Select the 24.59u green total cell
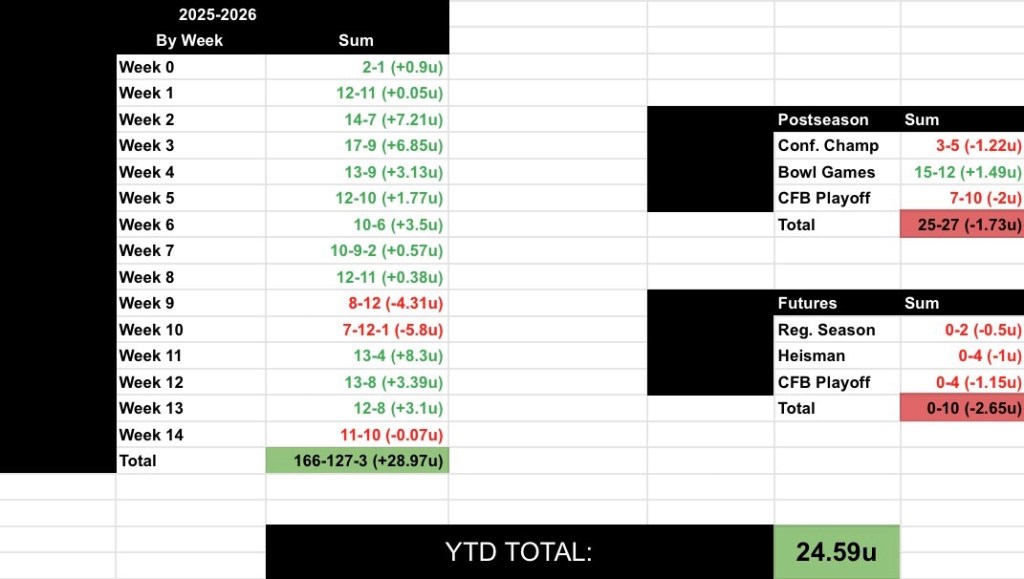This screenshot has height=579, width=1024. 837,552
